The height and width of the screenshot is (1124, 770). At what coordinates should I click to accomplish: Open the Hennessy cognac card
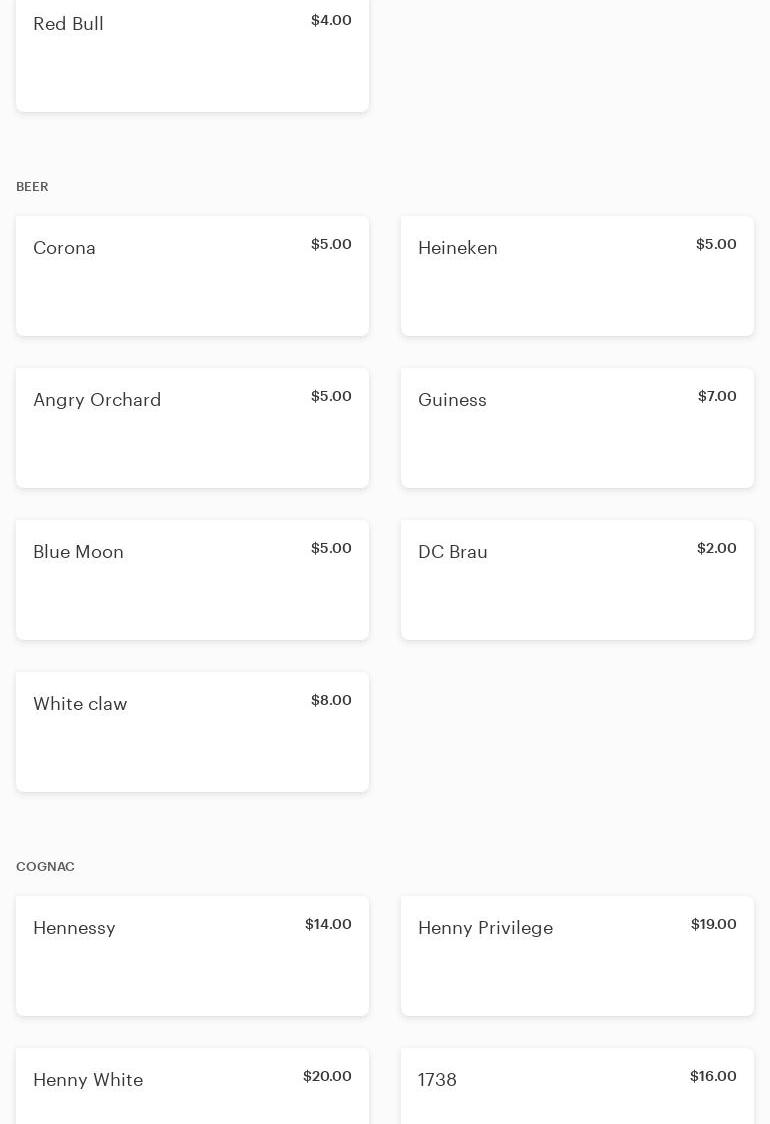pos(192,956)
